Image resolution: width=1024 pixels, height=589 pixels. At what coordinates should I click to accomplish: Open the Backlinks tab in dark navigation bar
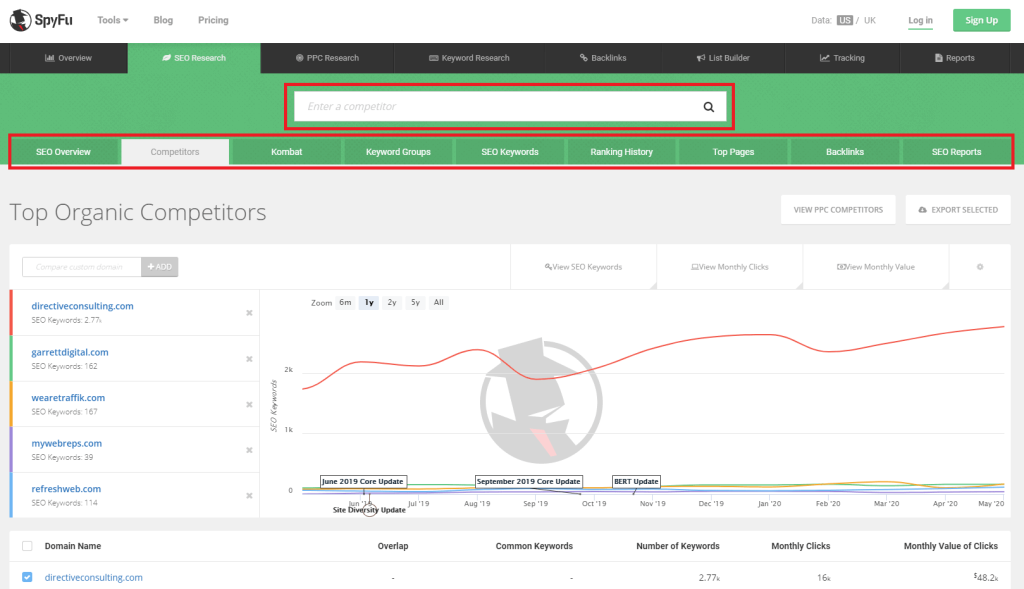pos(603,58)
